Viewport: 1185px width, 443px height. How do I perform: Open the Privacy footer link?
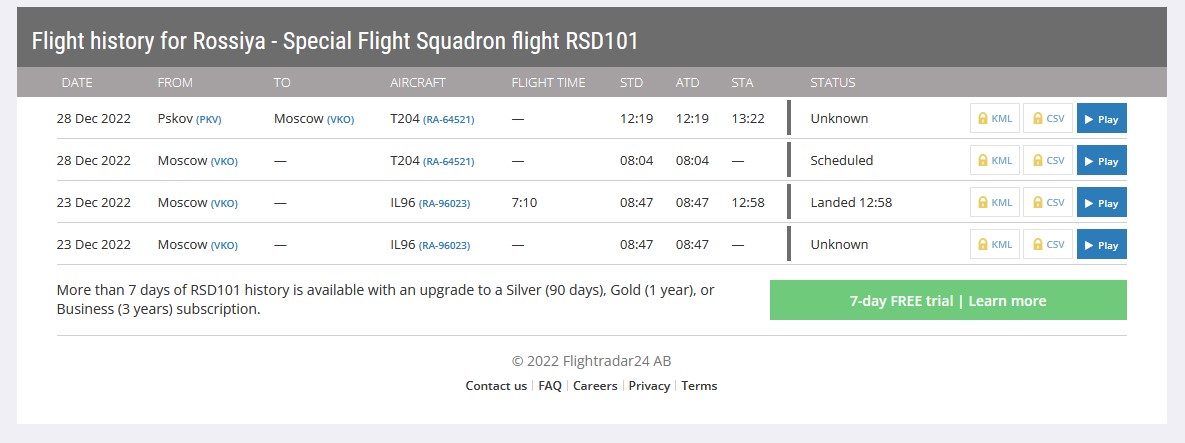(x=649, y=386)
